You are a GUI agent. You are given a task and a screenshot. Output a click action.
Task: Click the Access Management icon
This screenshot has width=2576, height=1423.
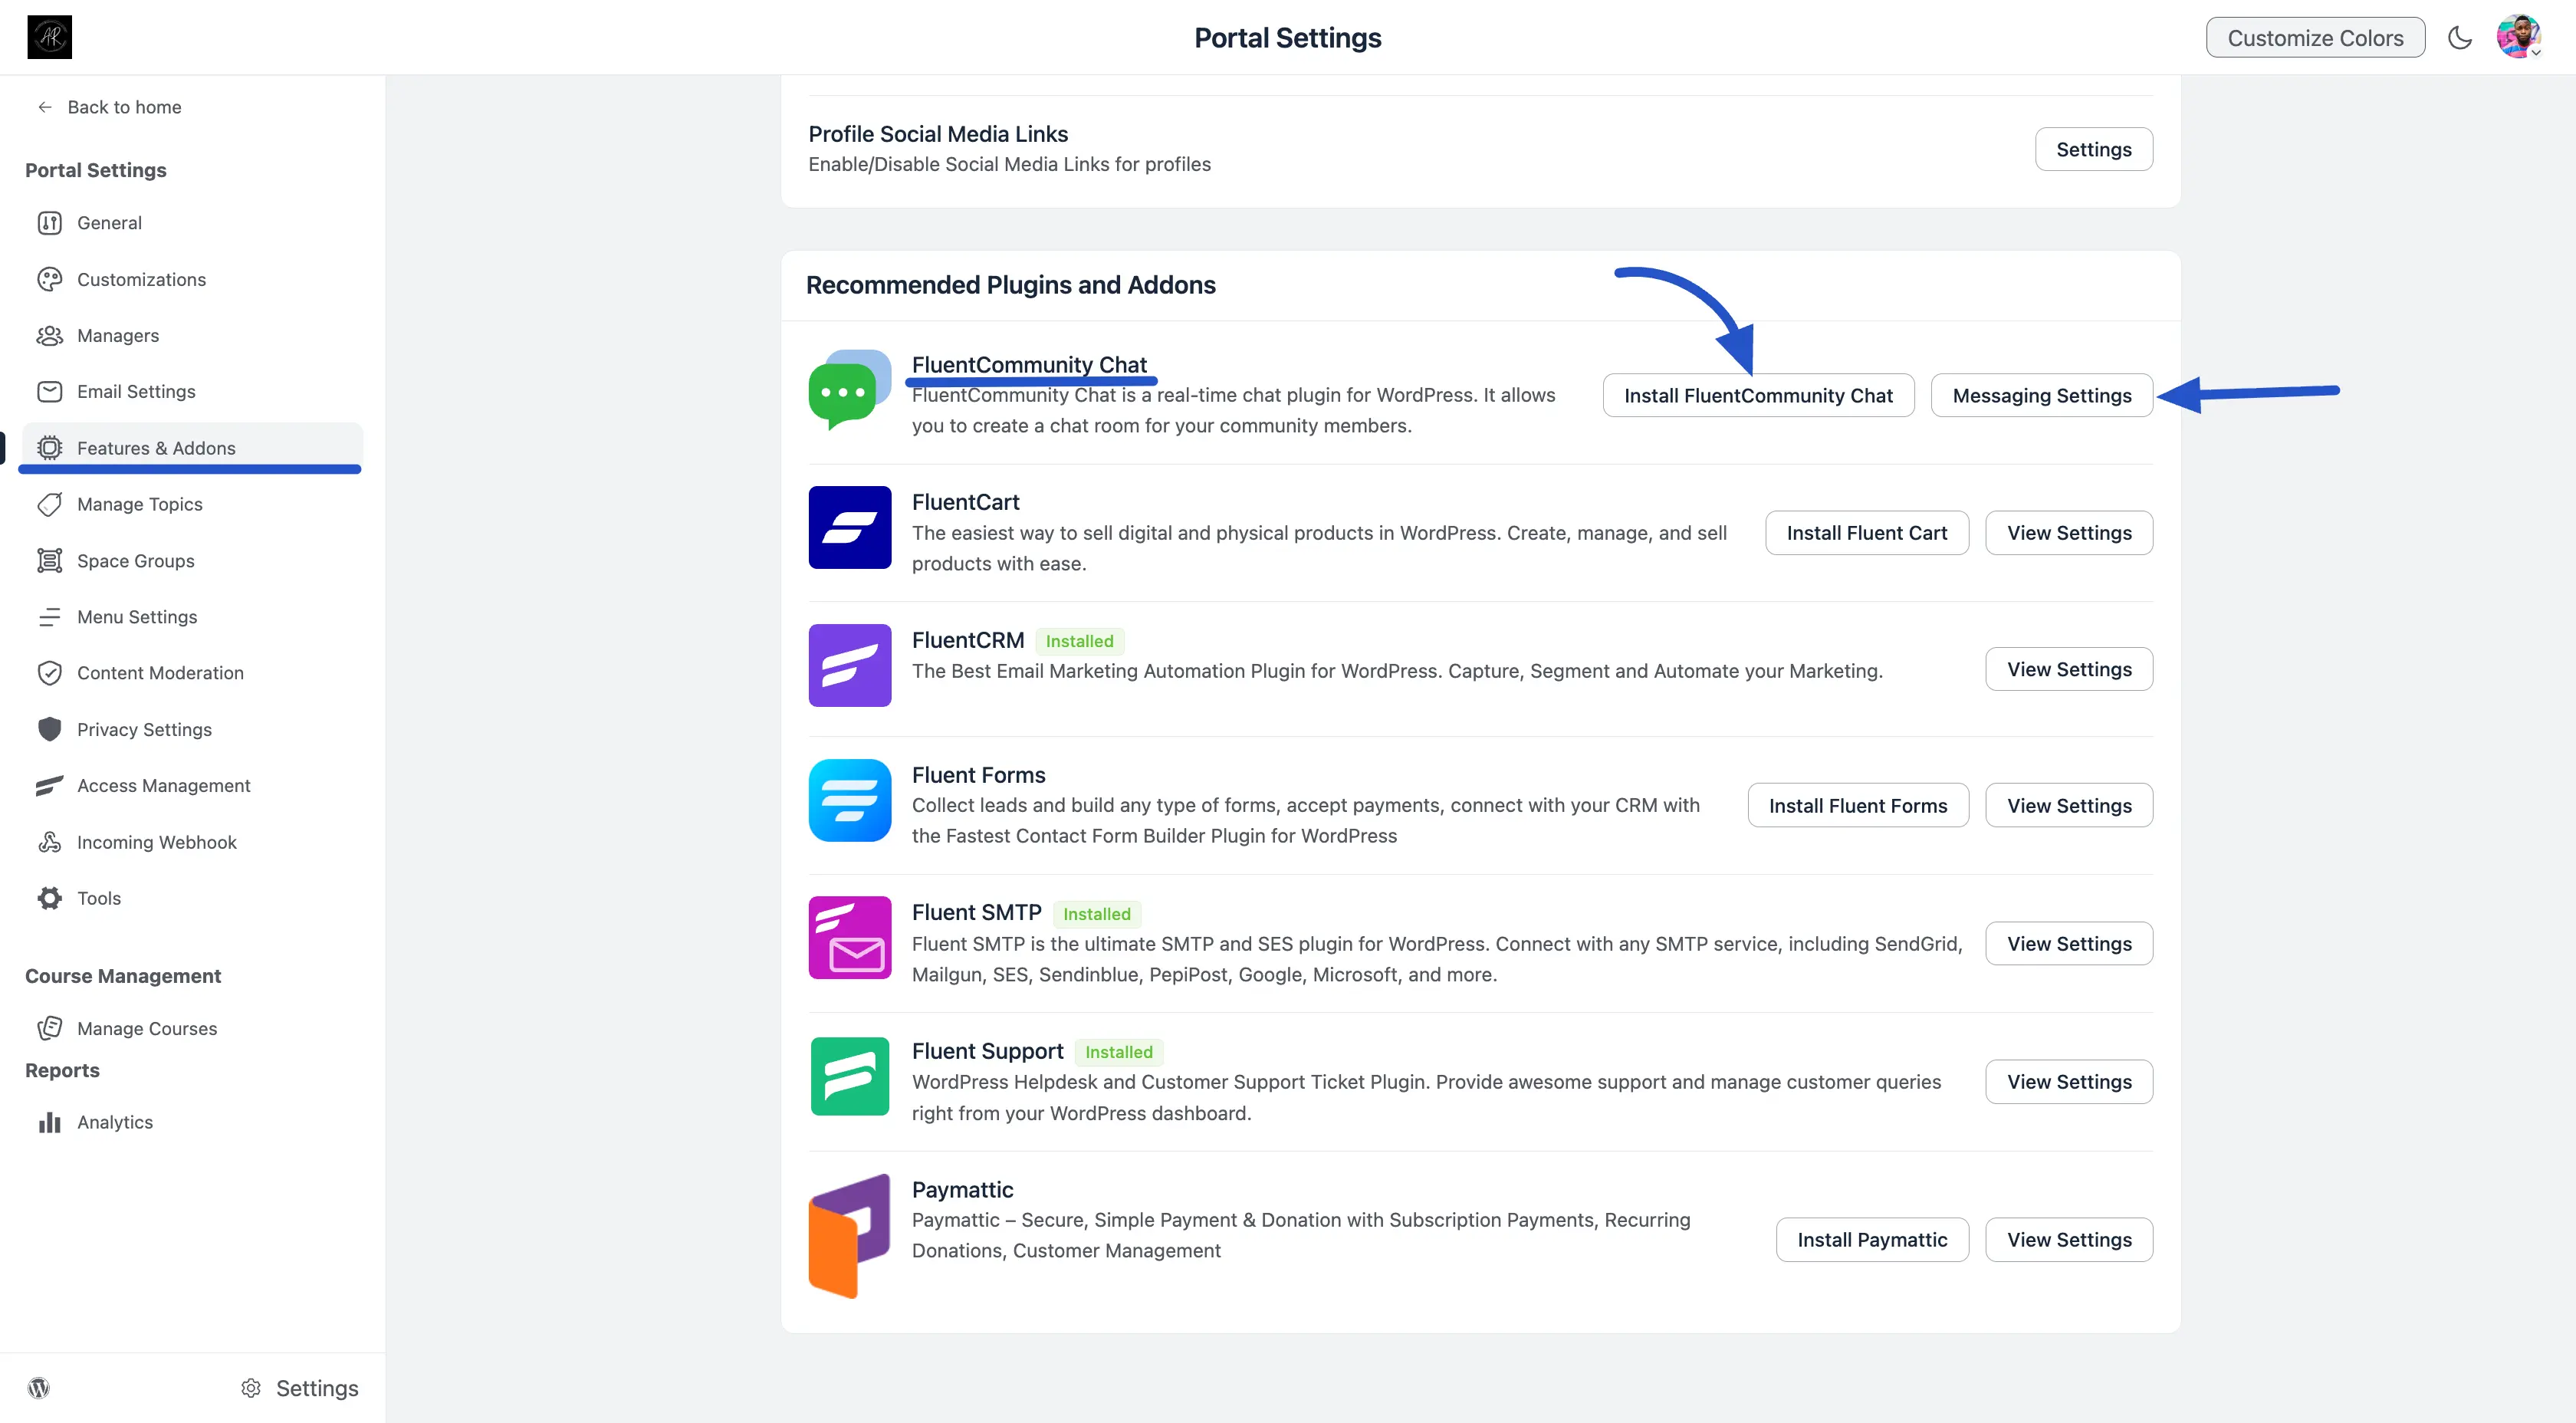click(49, 786)
